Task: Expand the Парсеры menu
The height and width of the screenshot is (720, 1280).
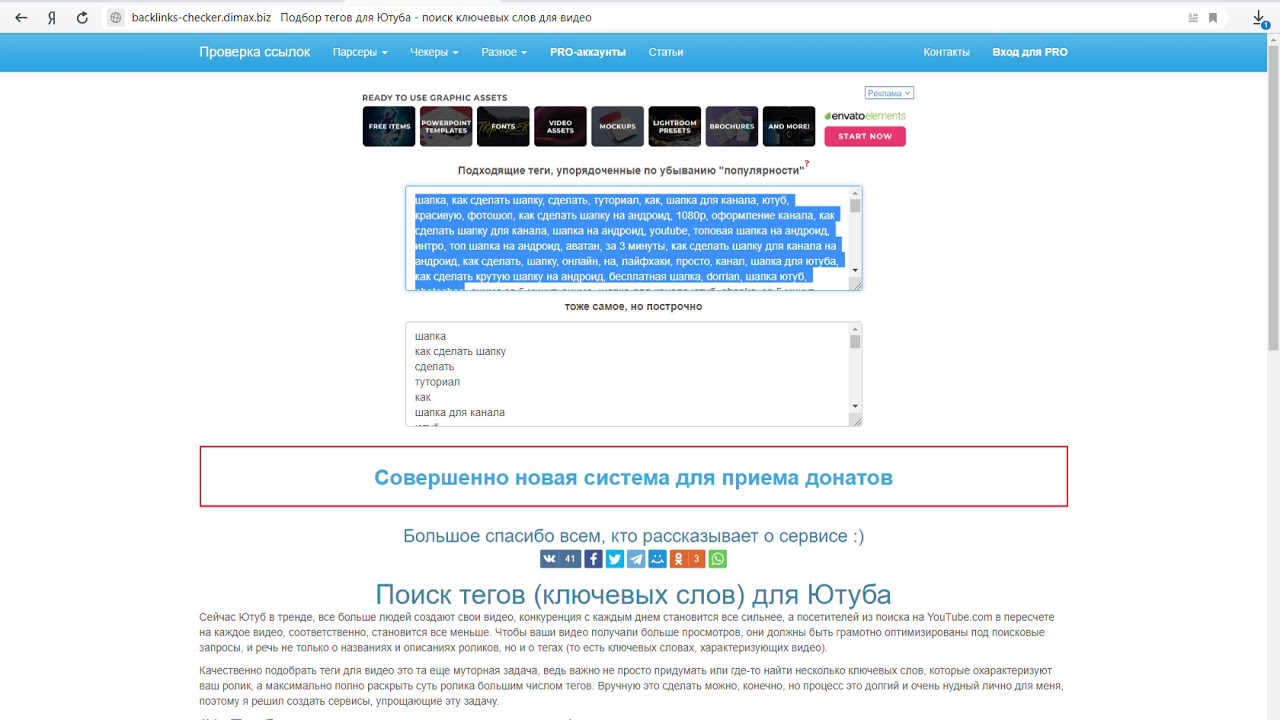Action: coord(359,52)
